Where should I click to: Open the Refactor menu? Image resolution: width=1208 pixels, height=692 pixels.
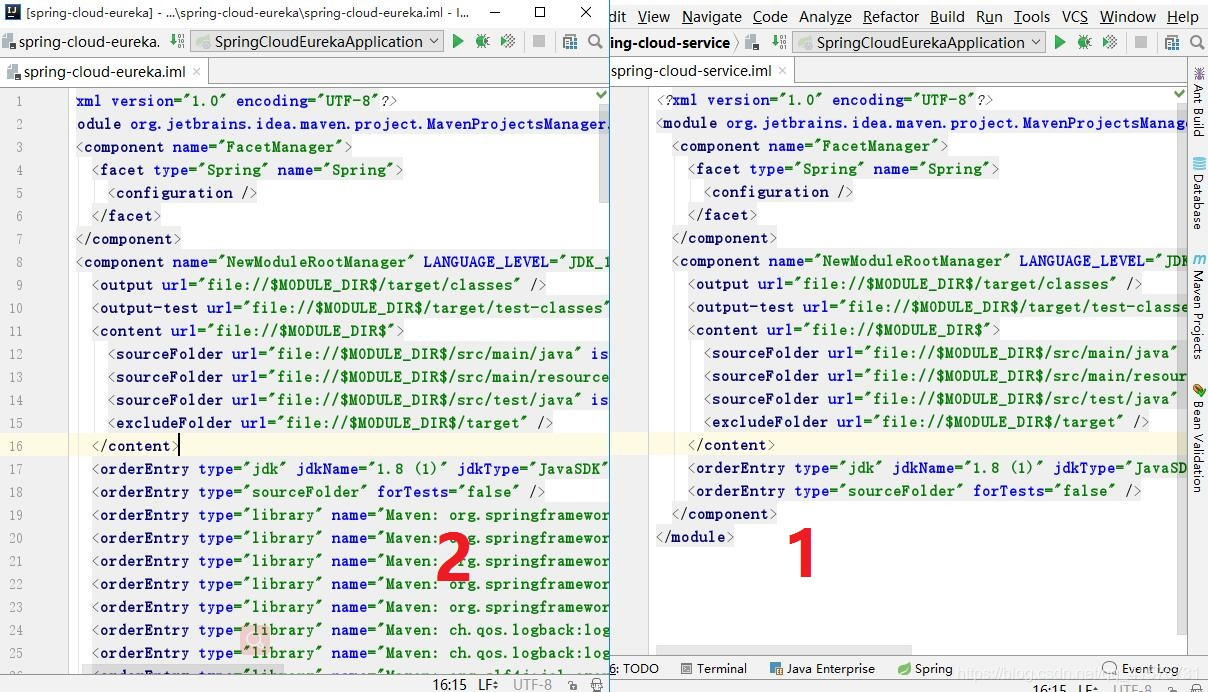[x=891, y=16]
